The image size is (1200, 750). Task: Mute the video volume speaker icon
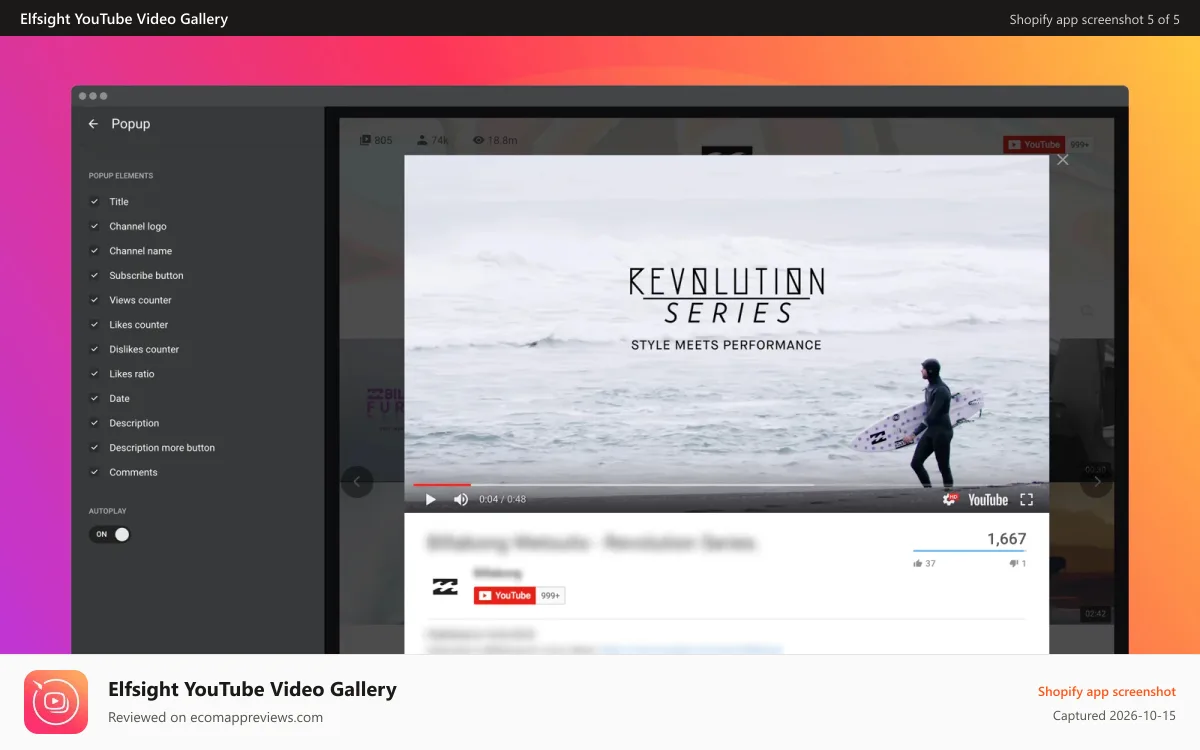pyautogui.click(x=461, y=499)
